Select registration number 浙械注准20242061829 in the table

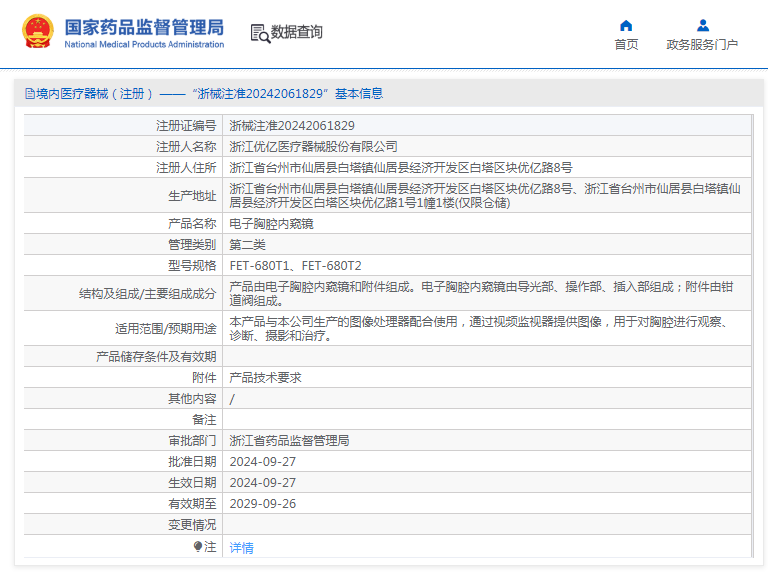pyautogui.click(x=292, y=126)
